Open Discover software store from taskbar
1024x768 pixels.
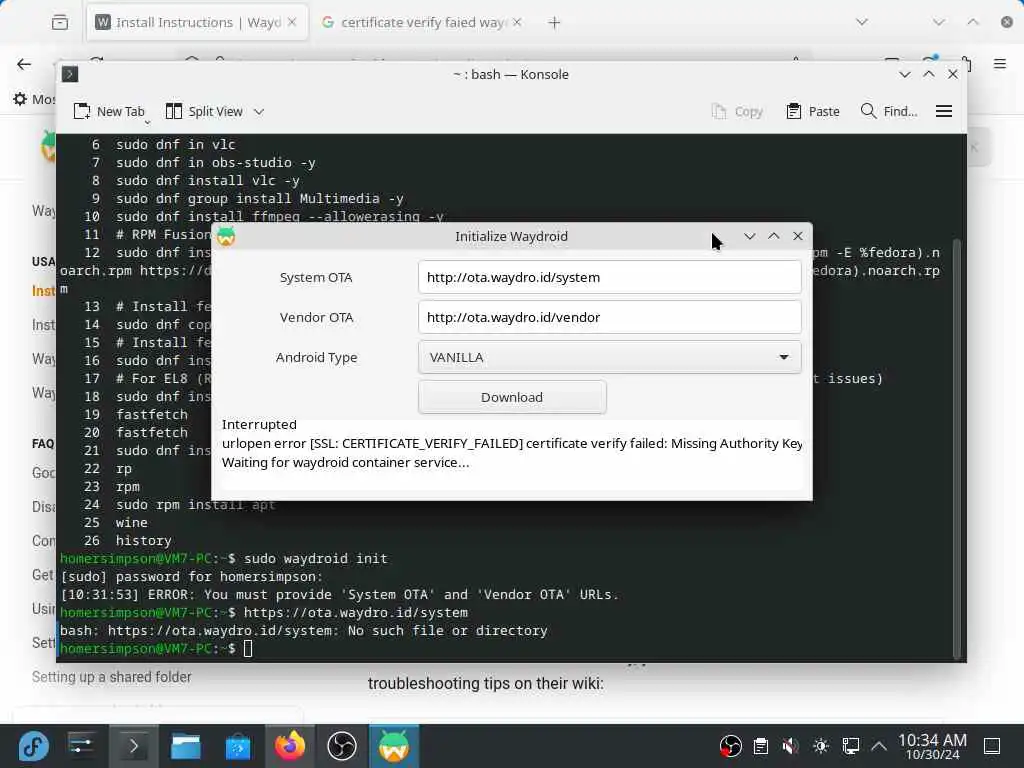coord(238,746)
